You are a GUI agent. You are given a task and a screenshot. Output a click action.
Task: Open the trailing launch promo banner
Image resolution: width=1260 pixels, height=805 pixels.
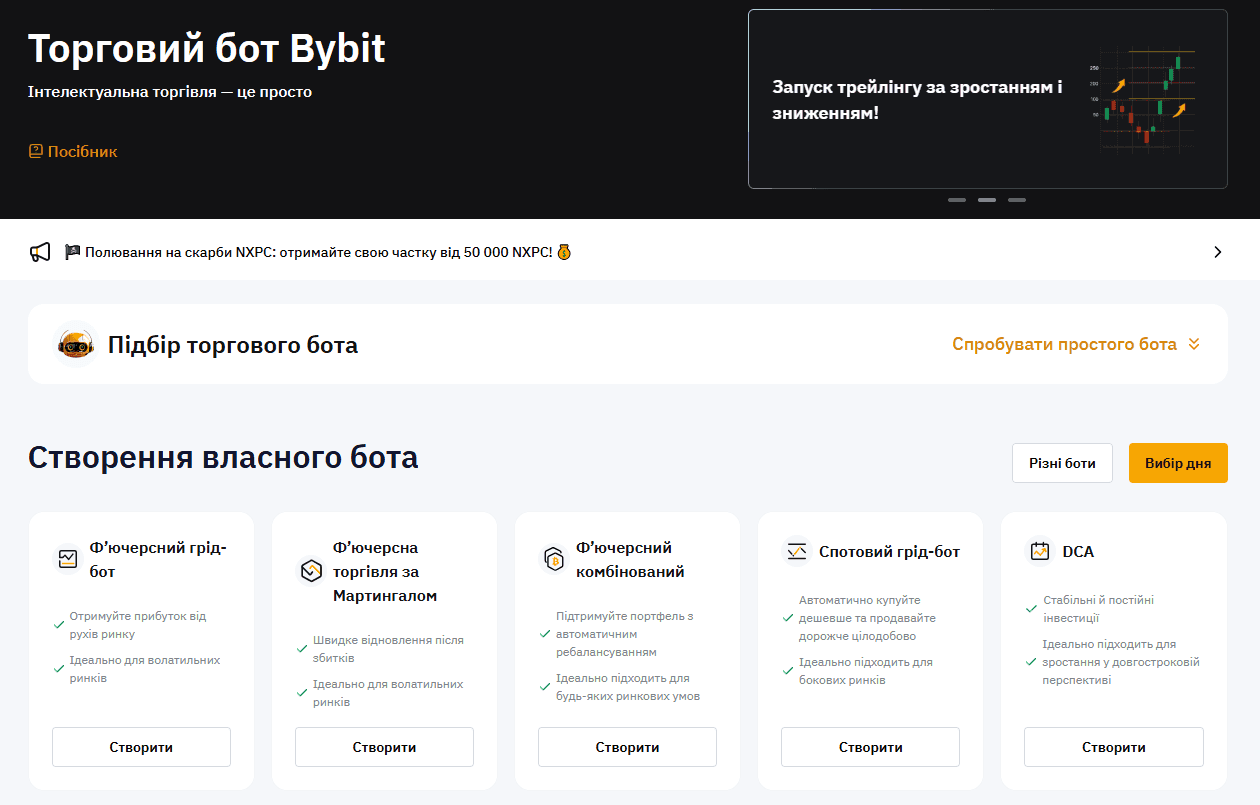point(987,99)
